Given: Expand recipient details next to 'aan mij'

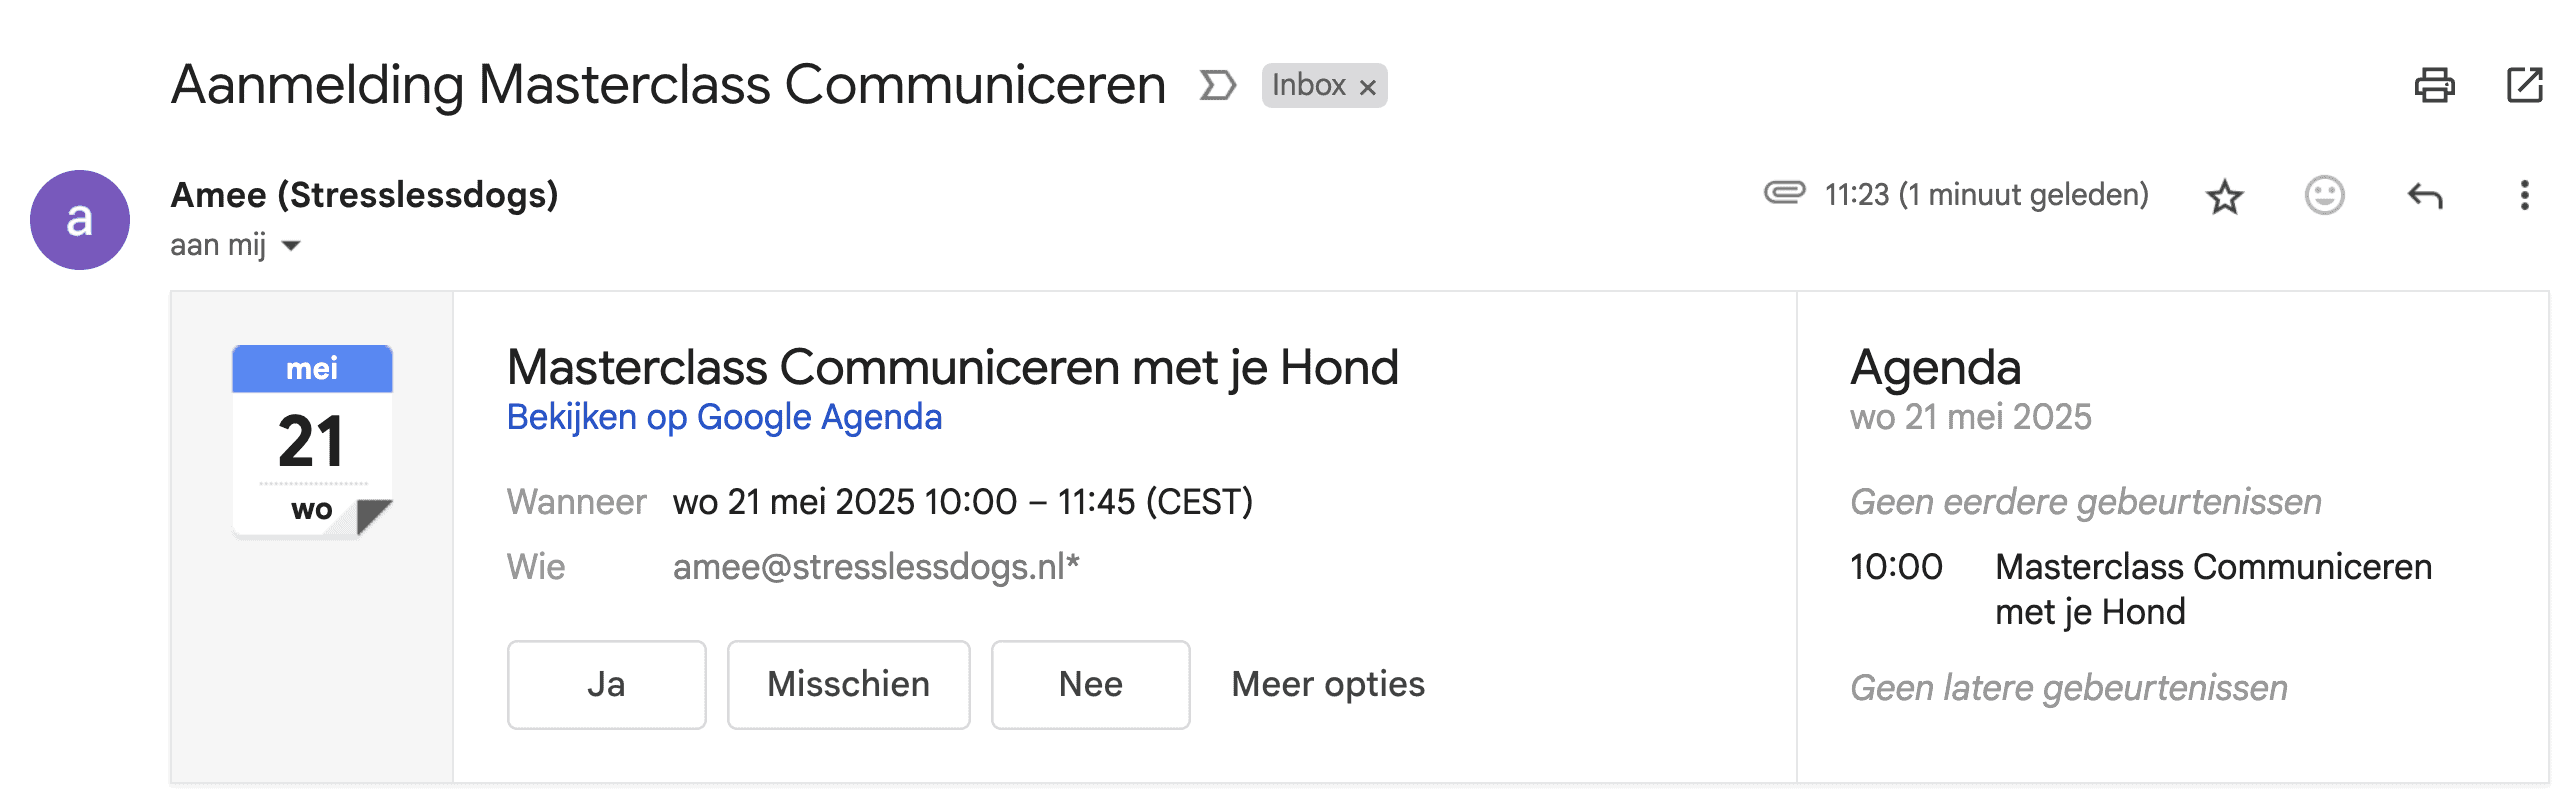Looking at the screenshot, I should [x=291, y=246].
